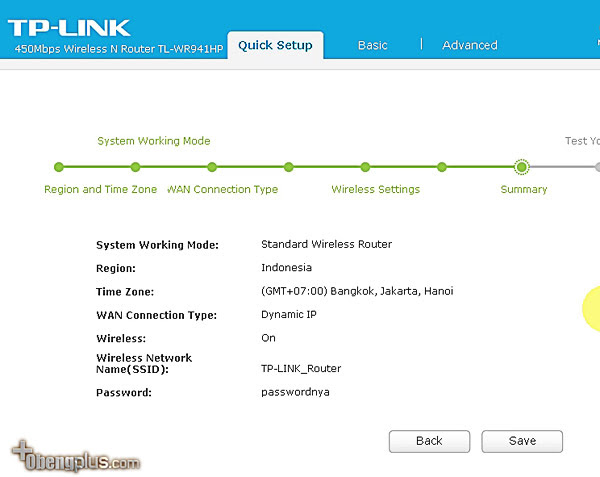Click the Standard Wireless Router value
This screenshot has height=477, width=600.
click(x=326, y=244)
